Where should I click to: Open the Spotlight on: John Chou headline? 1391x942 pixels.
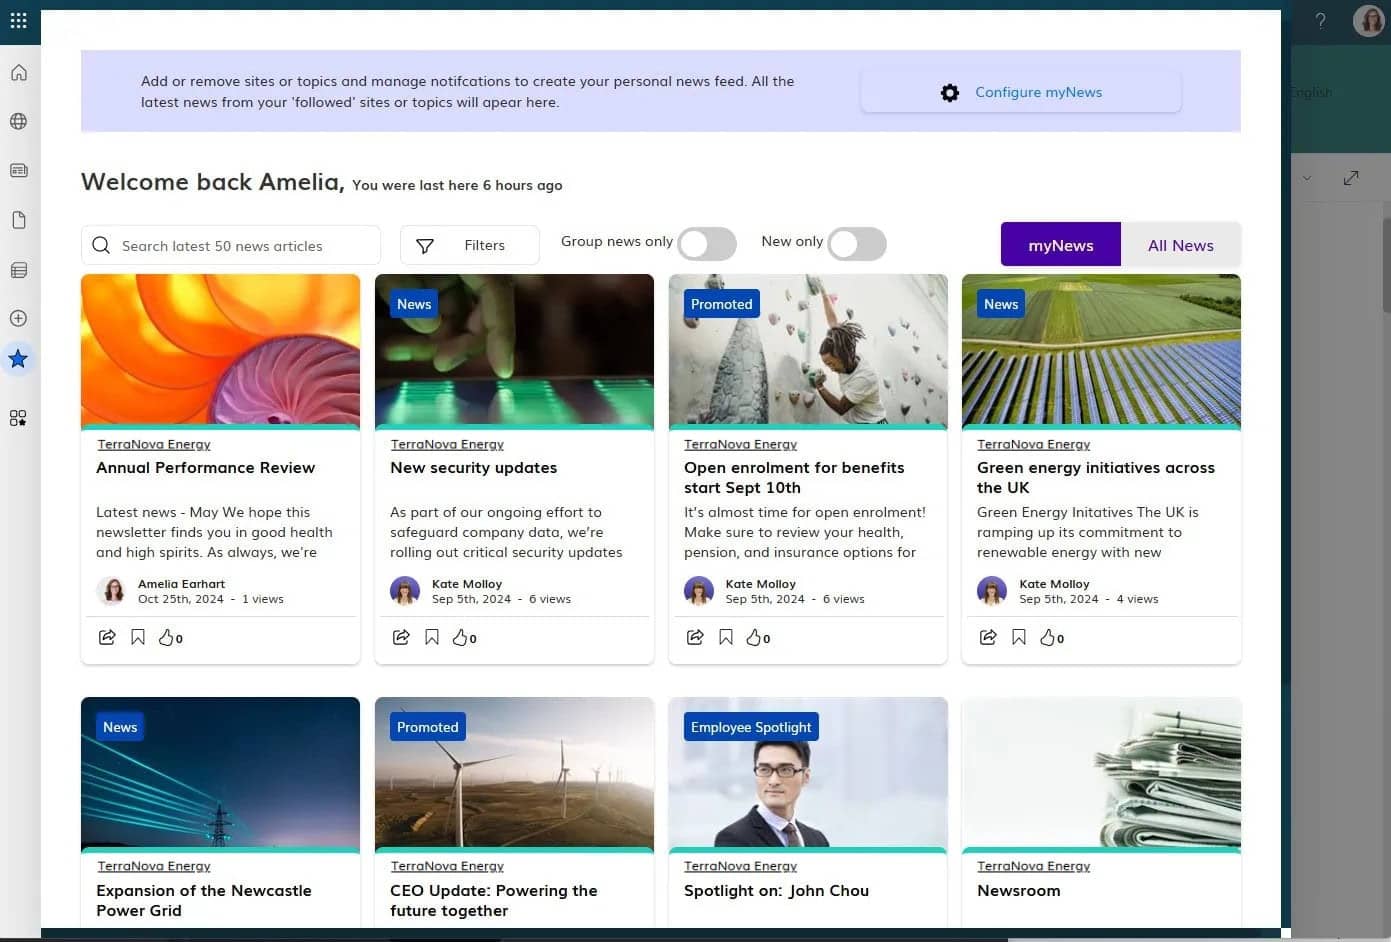coord(776,890)
